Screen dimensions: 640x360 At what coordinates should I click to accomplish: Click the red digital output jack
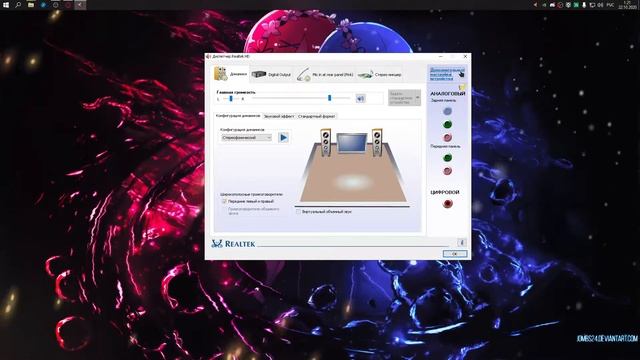coord(447,203)
